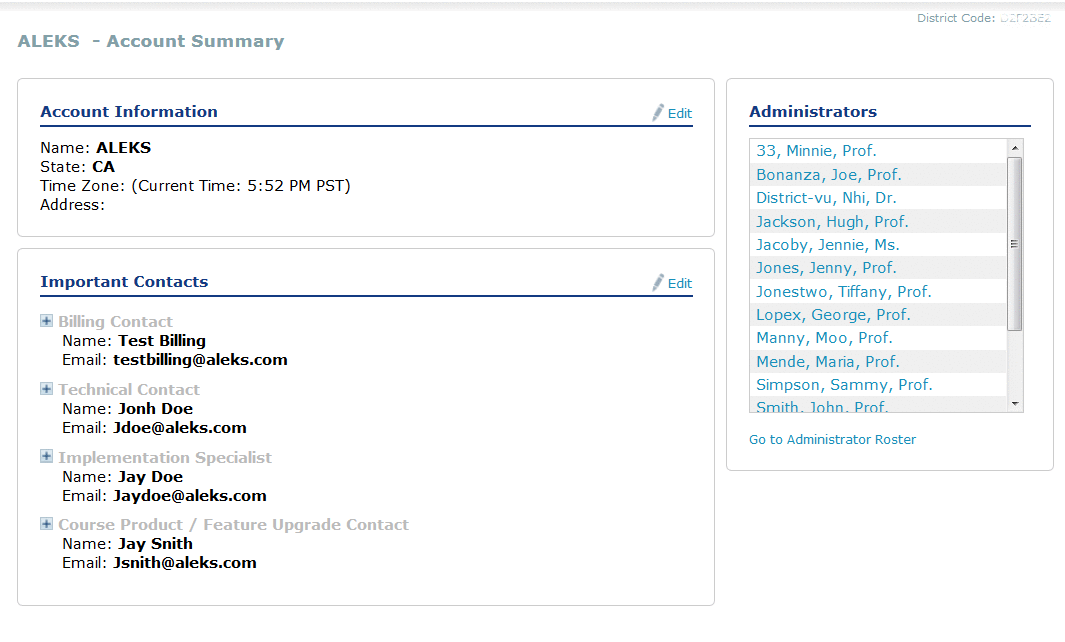This screenshot has height=642, width=1065.
Task: Click the Billing Contact heading text
Action: [115, 321]
